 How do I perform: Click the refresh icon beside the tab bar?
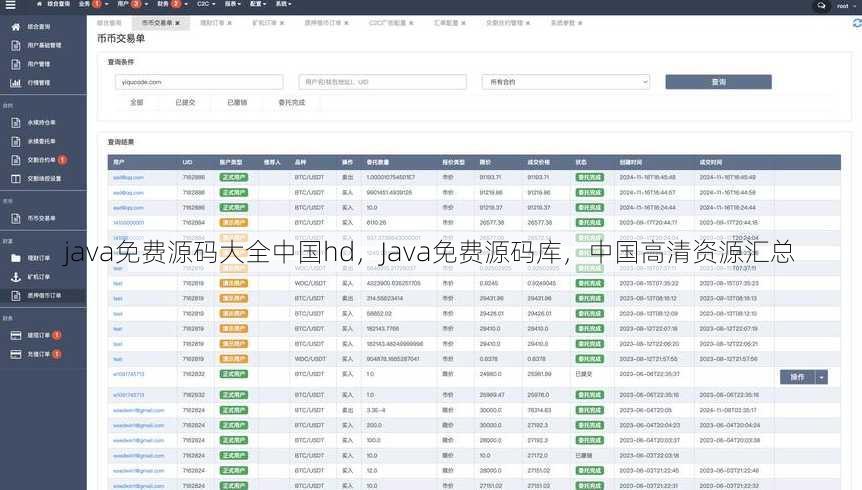coord(857,23)
